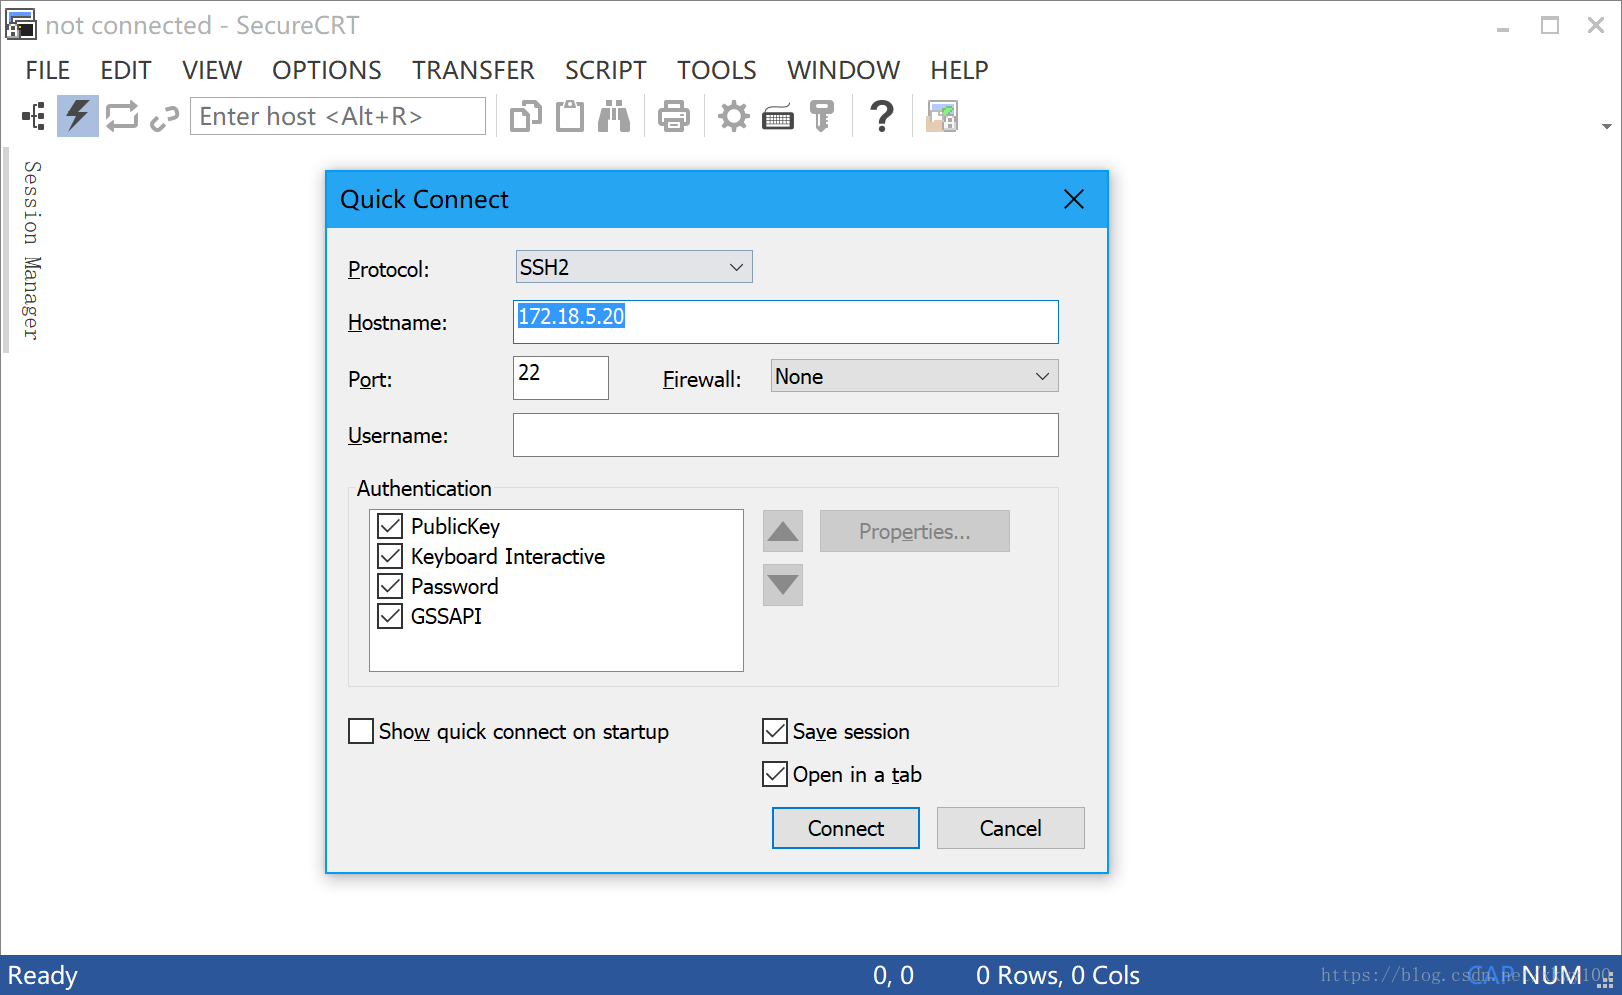The height and width of the screenshot is (995, 1622).
Task: Open the SCRIPT menu
Action: pyautogui.click(x=606, y=70)
